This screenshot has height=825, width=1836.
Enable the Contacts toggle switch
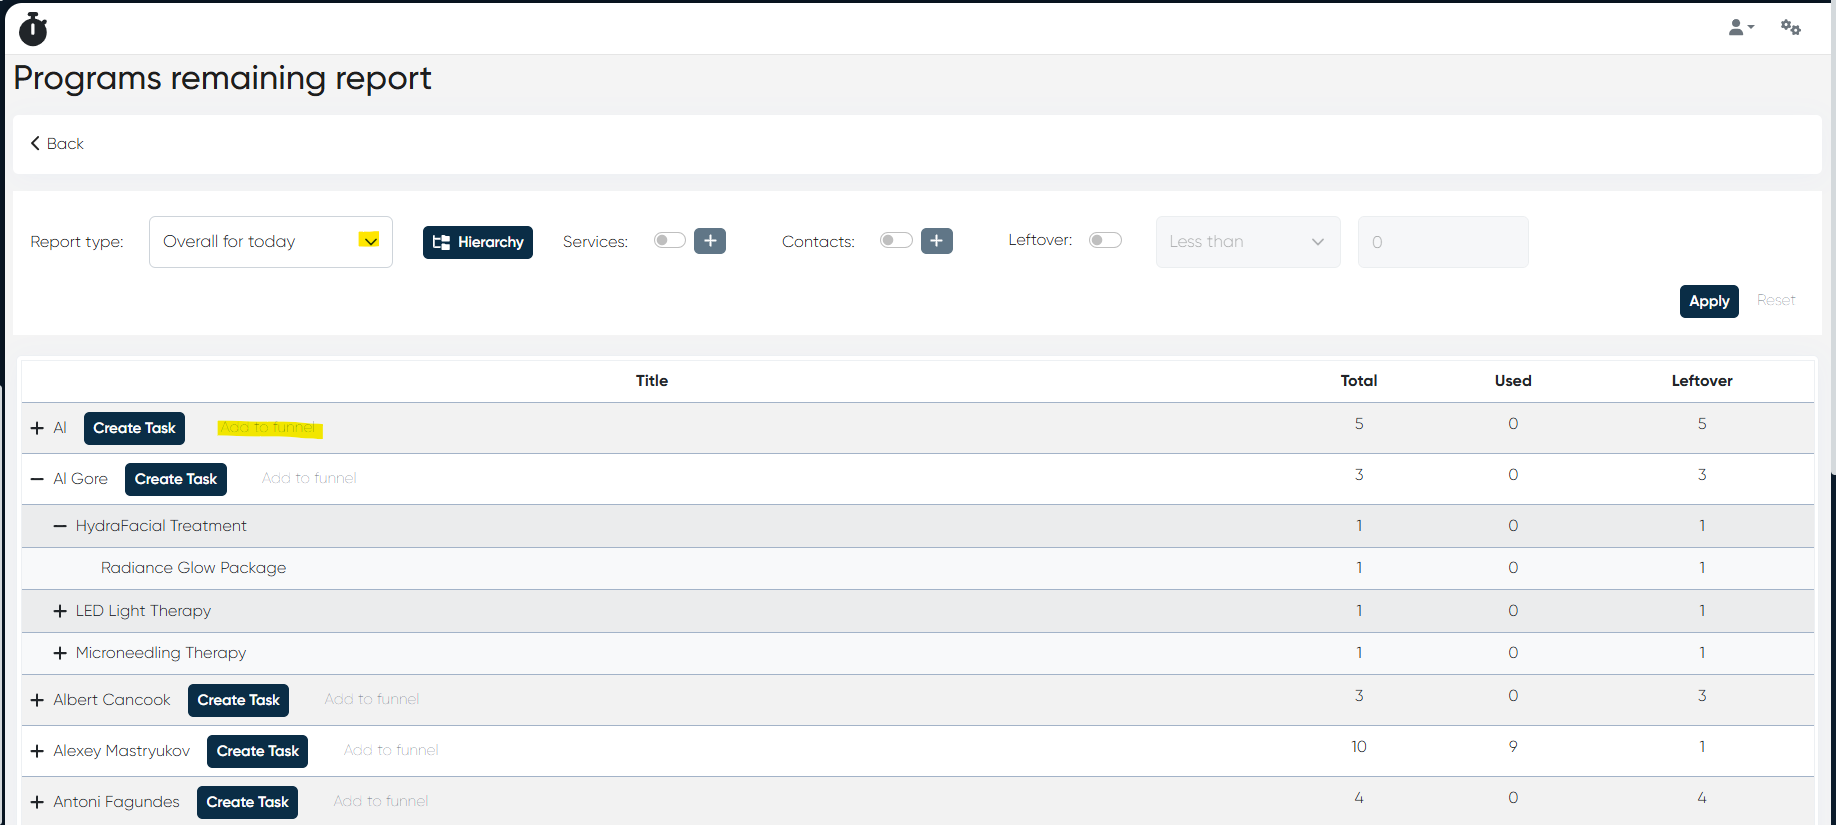coord(895,240)
